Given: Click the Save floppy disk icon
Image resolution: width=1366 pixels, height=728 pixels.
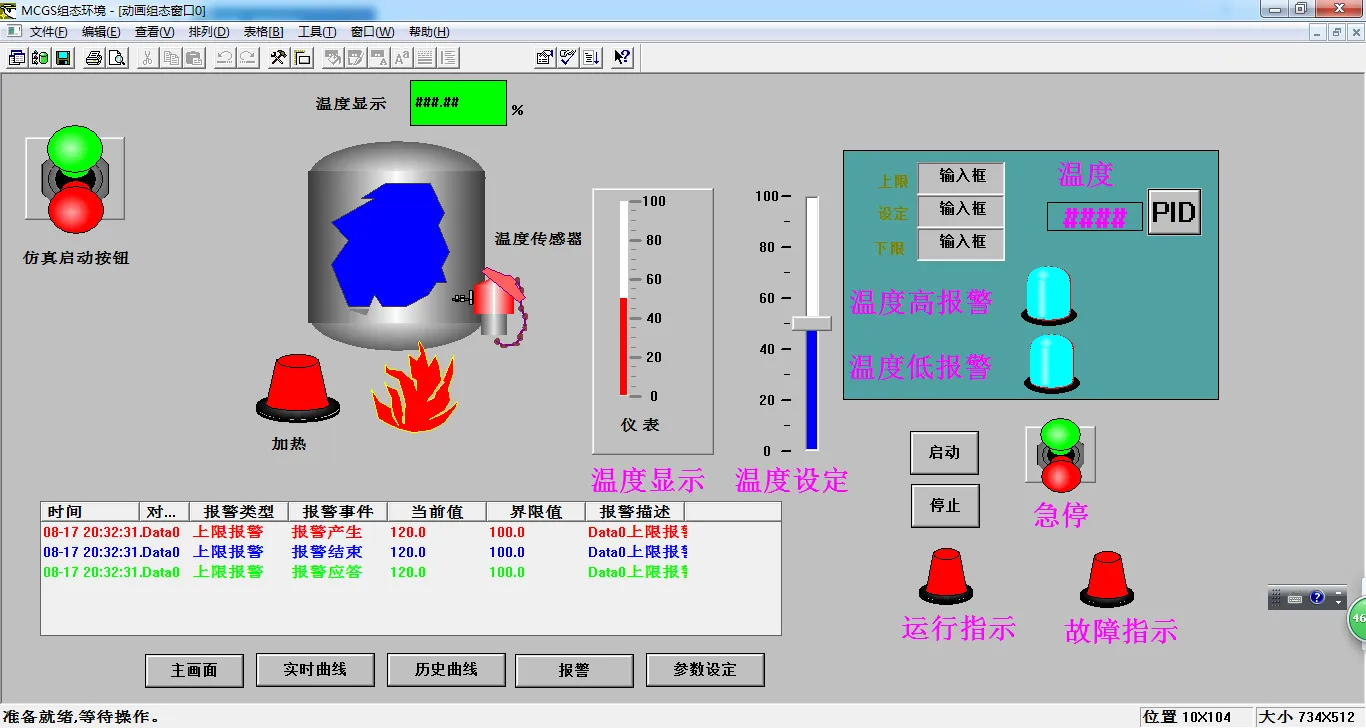Looking at the screenshot, I should click(x=63, y=57).
